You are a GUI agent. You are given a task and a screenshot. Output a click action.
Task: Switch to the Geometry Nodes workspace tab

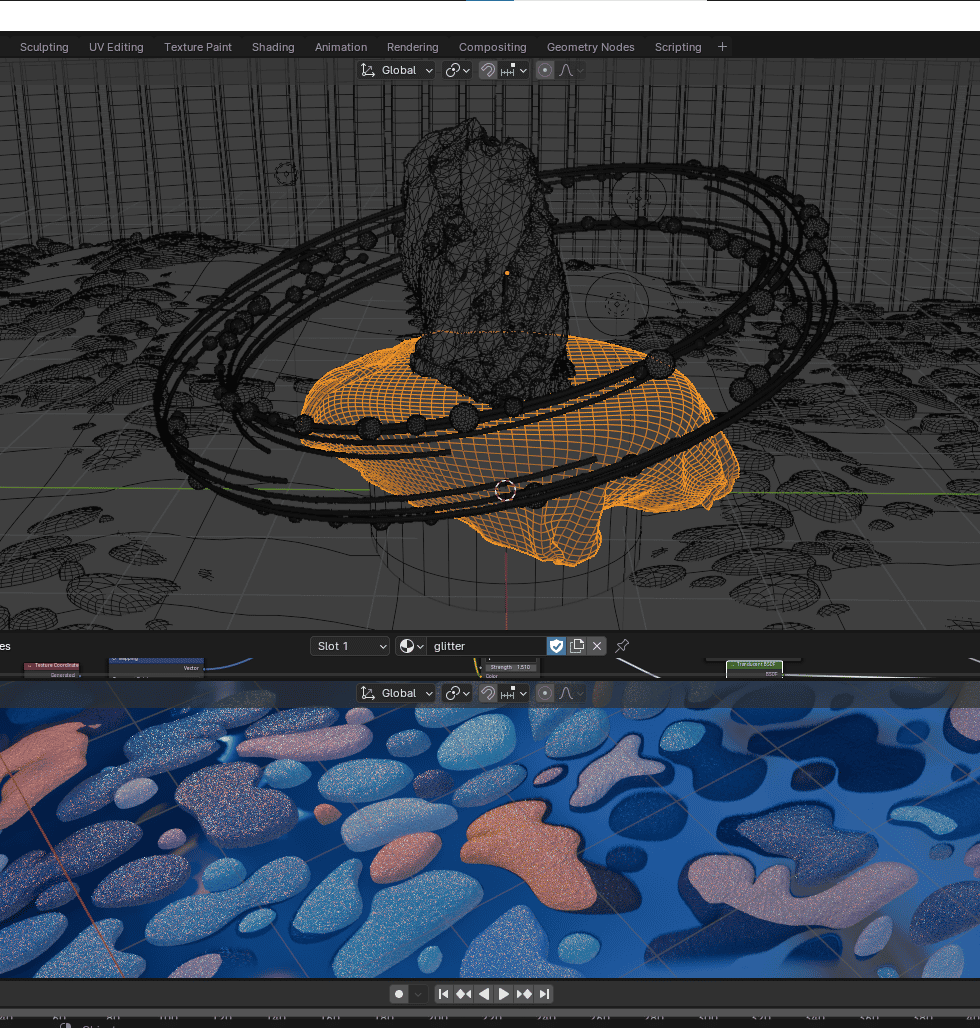(590, 47)
